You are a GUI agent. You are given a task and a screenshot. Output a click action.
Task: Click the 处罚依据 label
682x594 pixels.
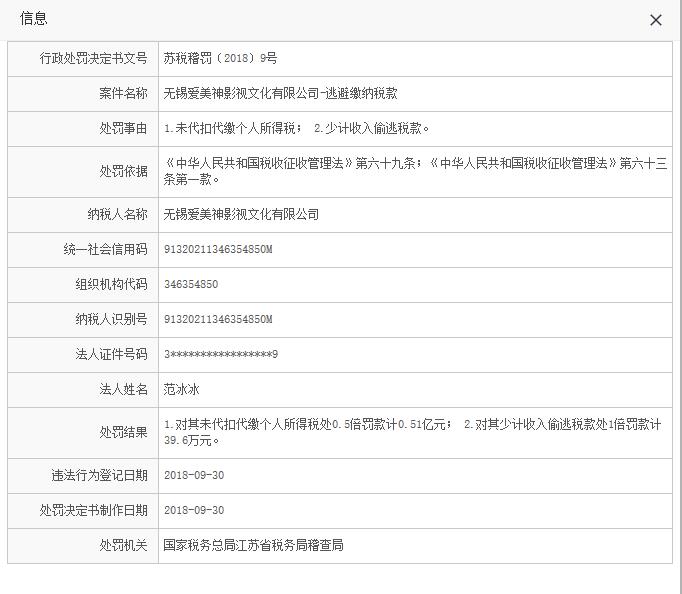(x=124, y=171)
